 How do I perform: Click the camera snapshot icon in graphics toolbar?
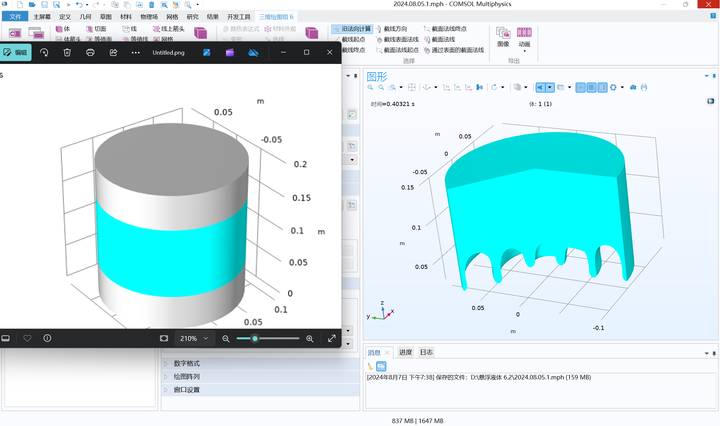pyautogui.click(x=633, y=88)
